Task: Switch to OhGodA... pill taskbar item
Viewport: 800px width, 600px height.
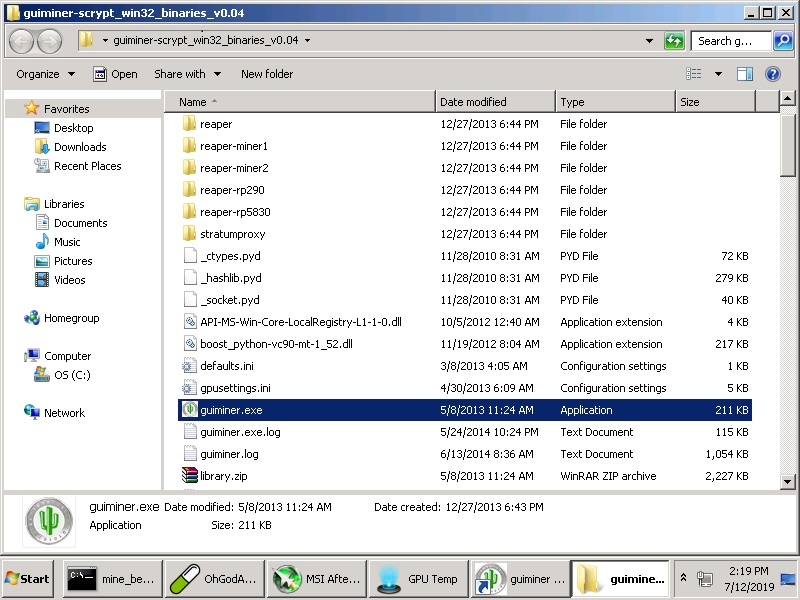Action: pyautogui.click(x=214, y=579)
